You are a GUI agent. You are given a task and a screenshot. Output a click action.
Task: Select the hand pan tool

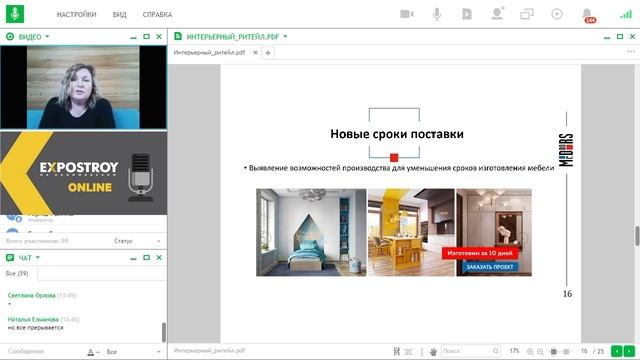coord(433,351)
